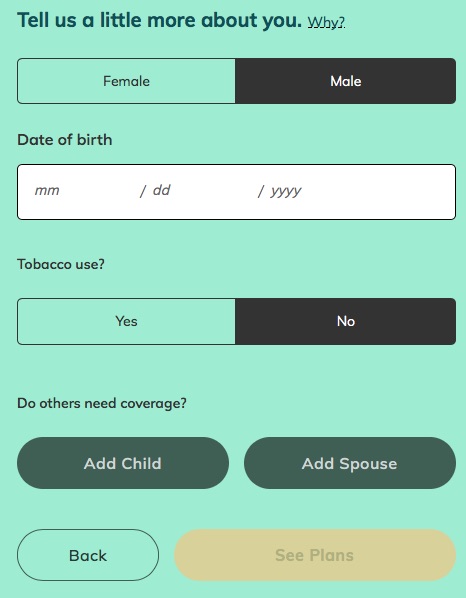Screen dimensions: 466x598
Task: Add a child to coverage
Action: pyautogui.click(x=123, y=463)
